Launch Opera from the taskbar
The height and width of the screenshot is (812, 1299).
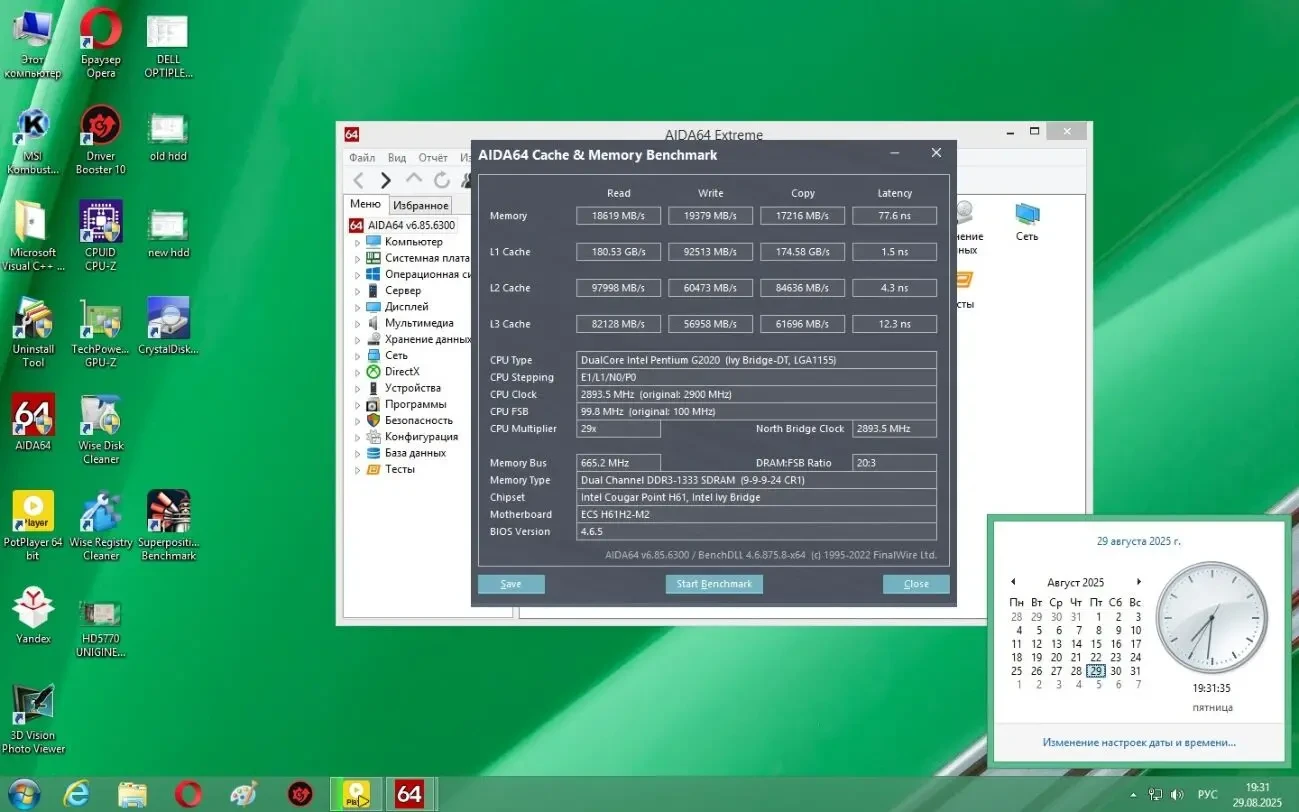coord(188,793)
